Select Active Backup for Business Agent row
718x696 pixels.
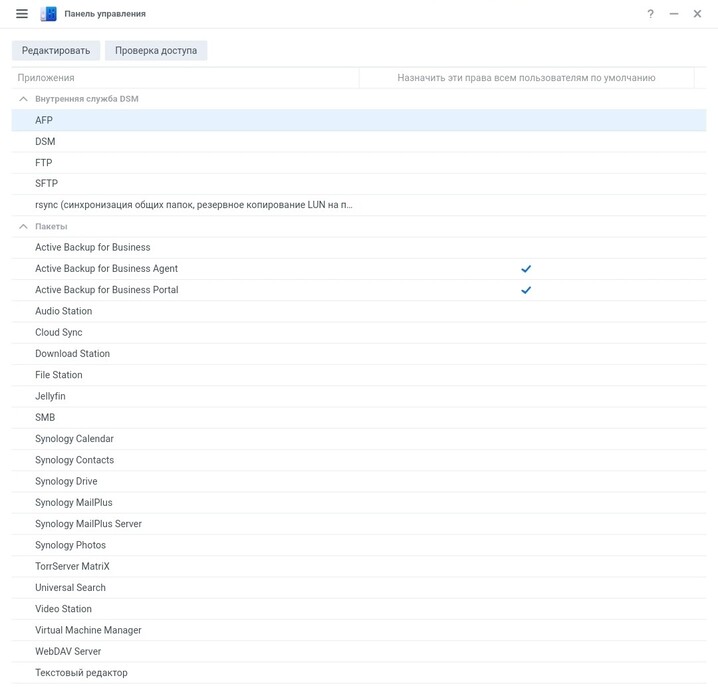359,269
